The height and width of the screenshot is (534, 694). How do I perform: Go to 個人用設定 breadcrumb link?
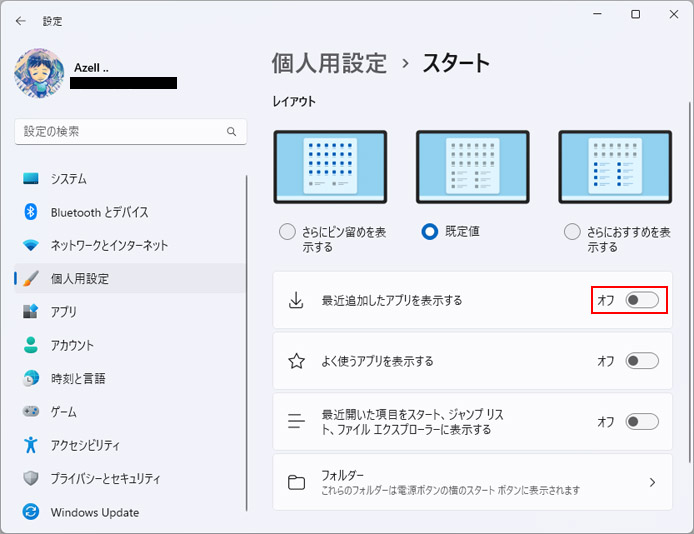pos(330,63)
